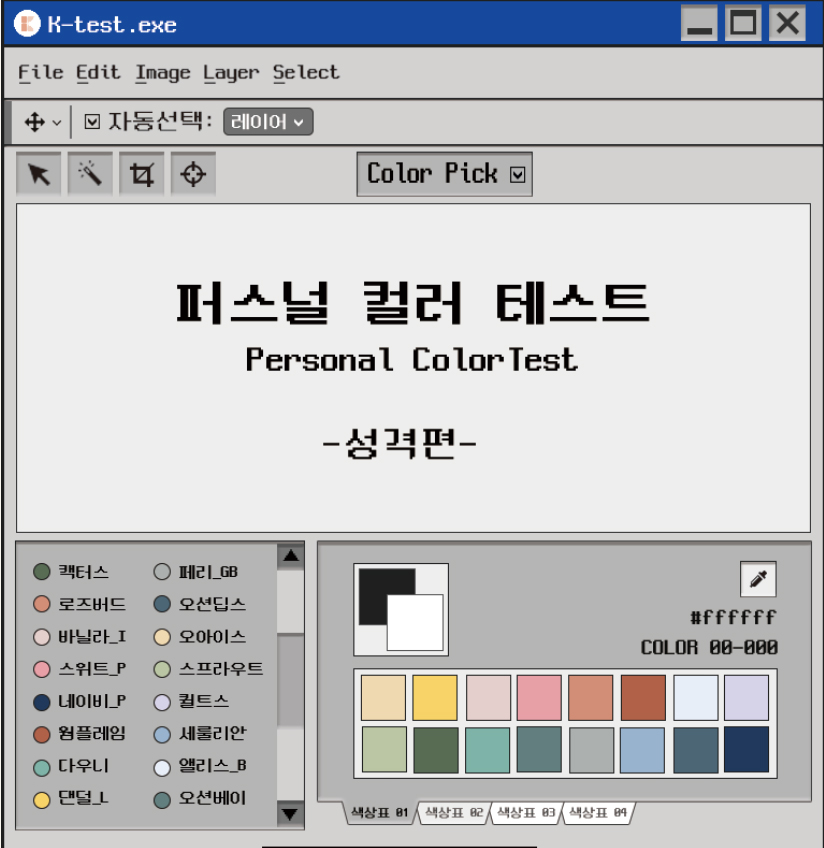The height and width of the screenshot is (848, 824).
Task: Click the COLOR 00-000 code text
Action: (709, 647)
